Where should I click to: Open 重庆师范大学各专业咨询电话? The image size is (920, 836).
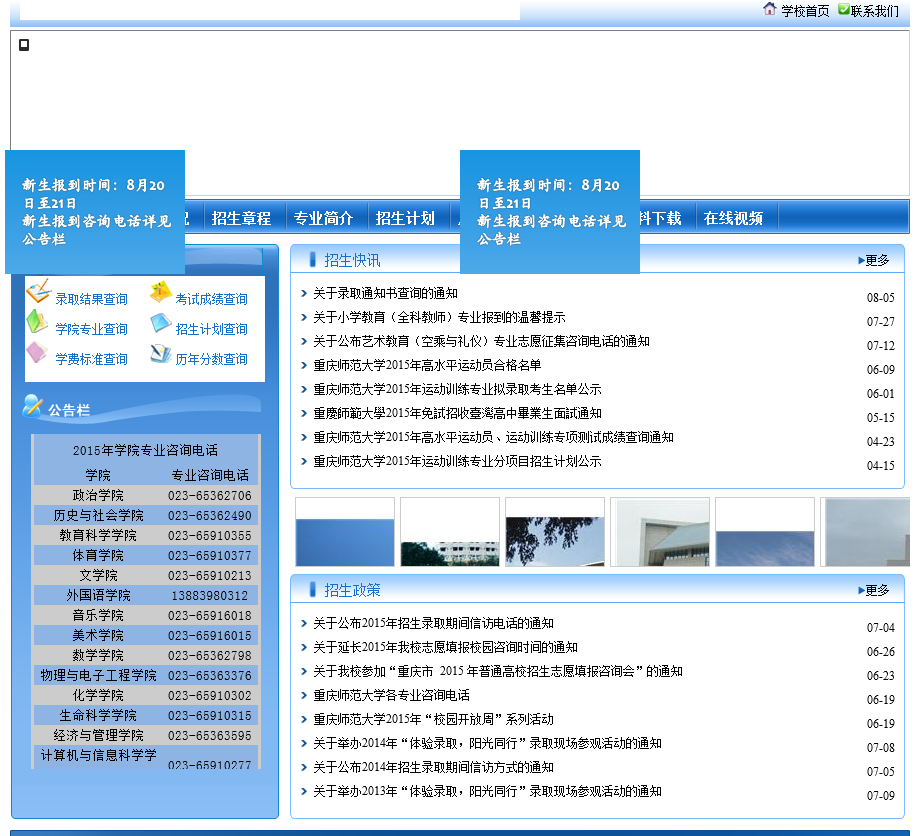pyautogui.click(x=391, y=695)
